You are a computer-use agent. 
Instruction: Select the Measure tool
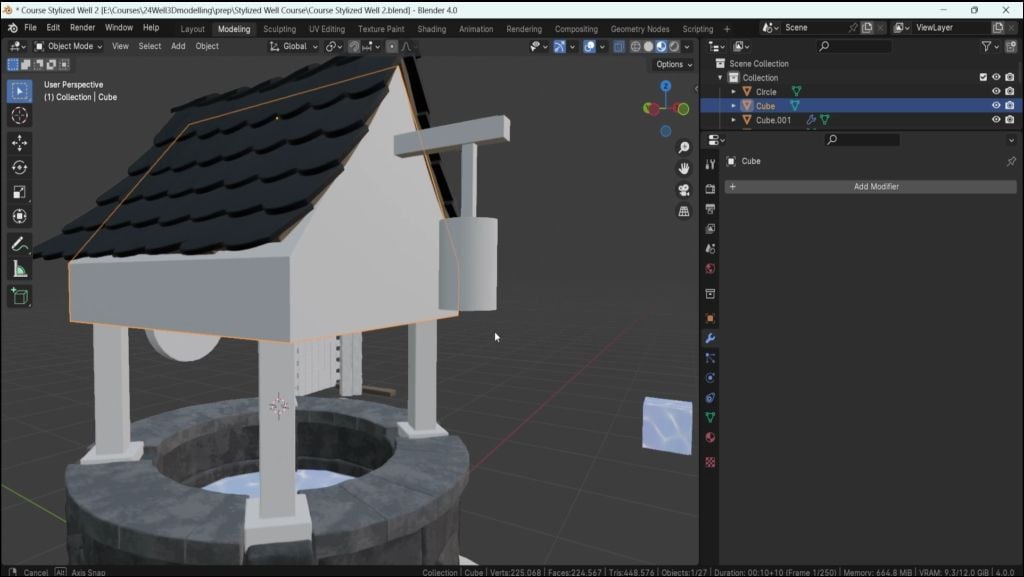point(19,269)
